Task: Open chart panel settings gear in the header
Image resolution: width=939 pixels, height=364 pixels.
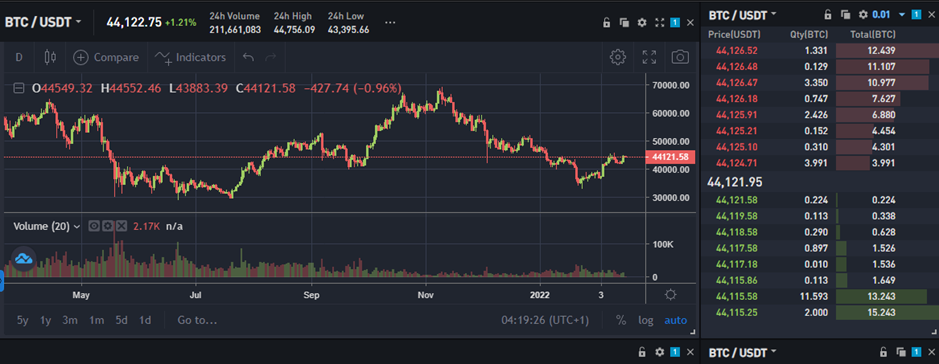Action: point(642,23)
